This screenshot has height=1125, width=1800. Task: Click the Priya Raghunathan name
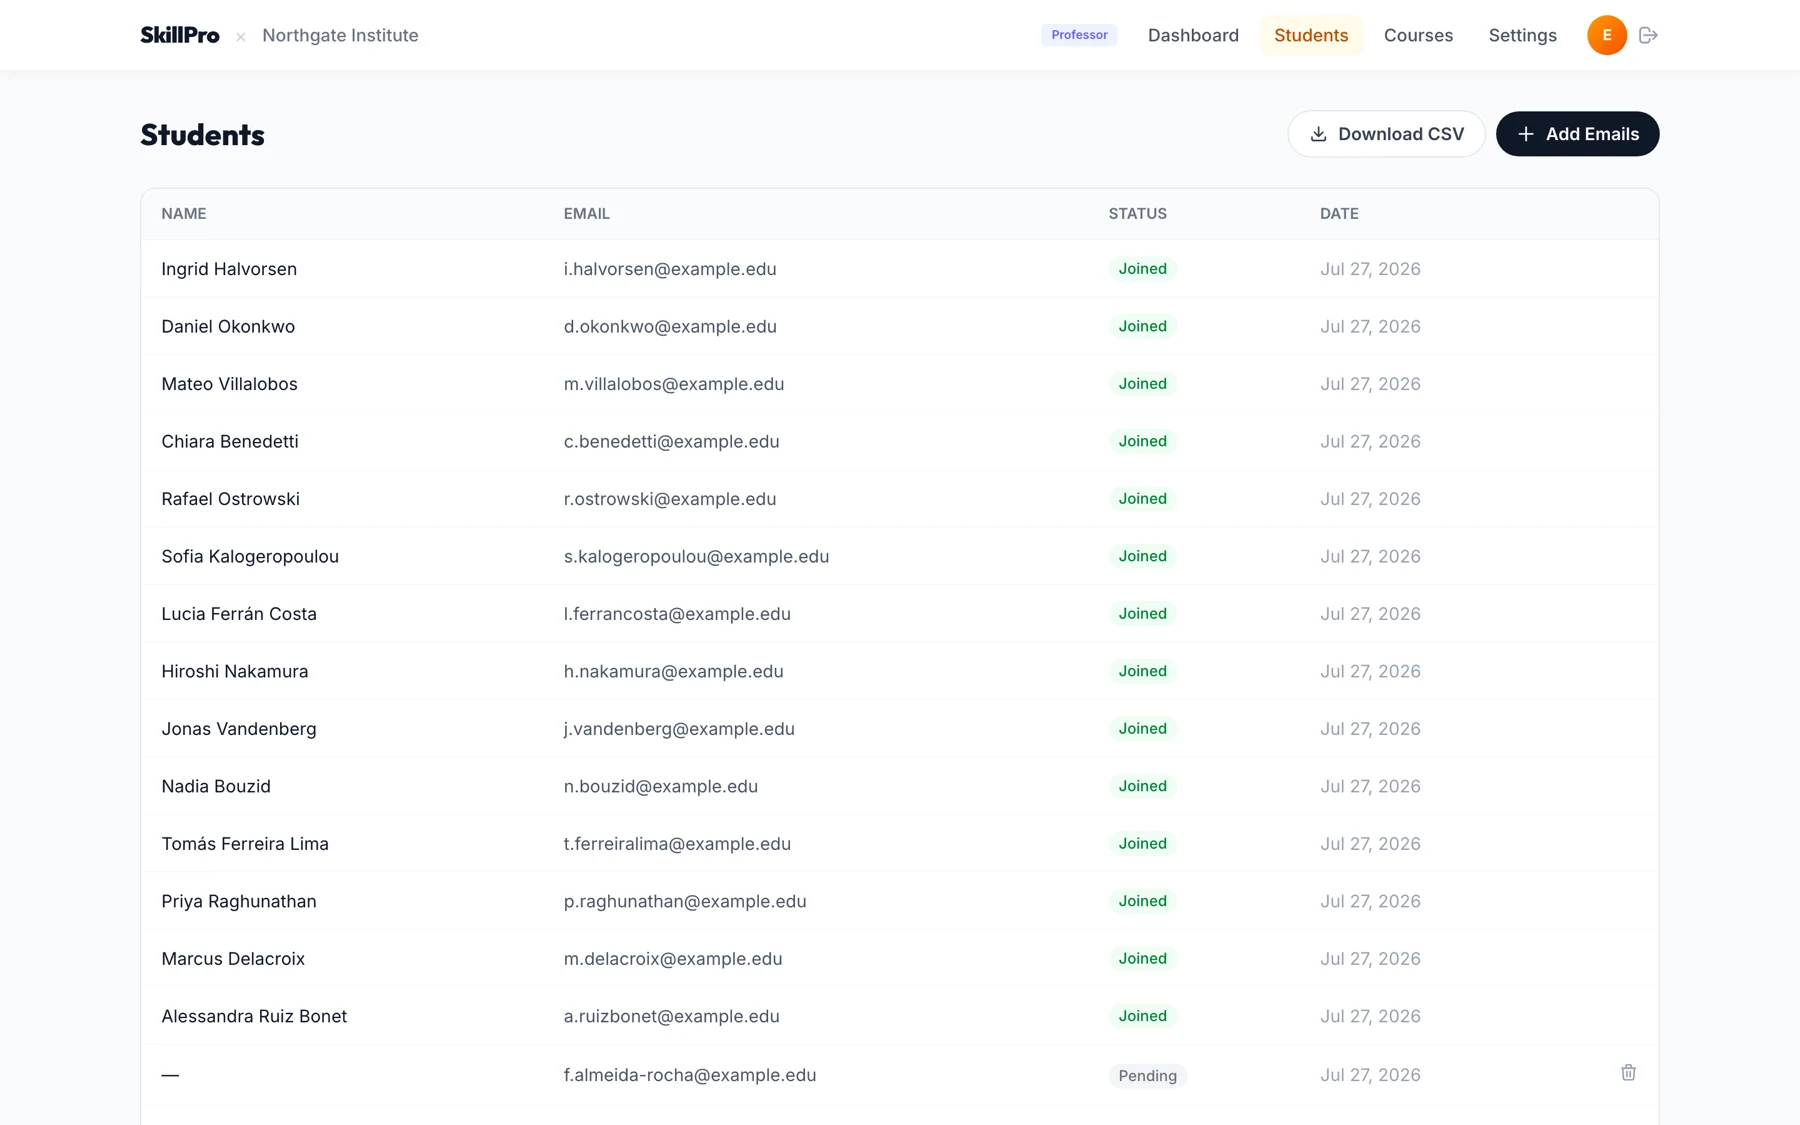pos(239,901)
